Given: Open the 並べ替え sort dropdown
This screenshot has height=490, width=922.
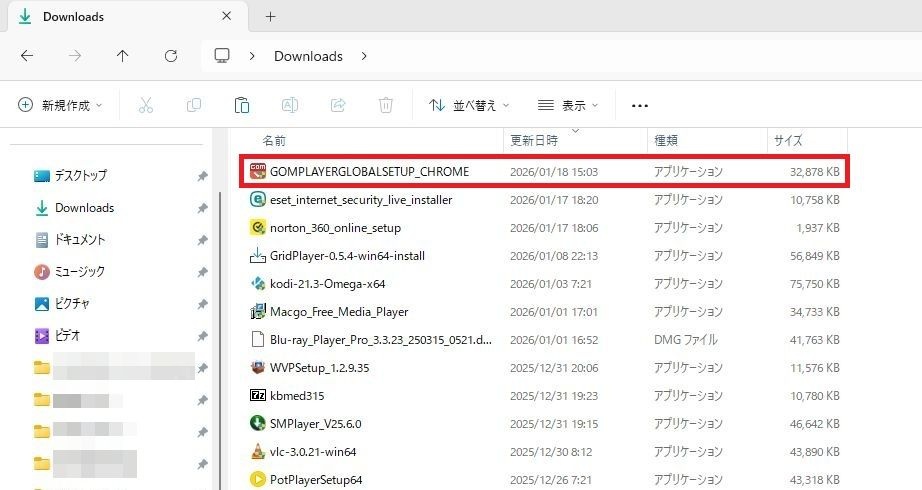Looking at the screenshot, I should (x=469, y=105).
